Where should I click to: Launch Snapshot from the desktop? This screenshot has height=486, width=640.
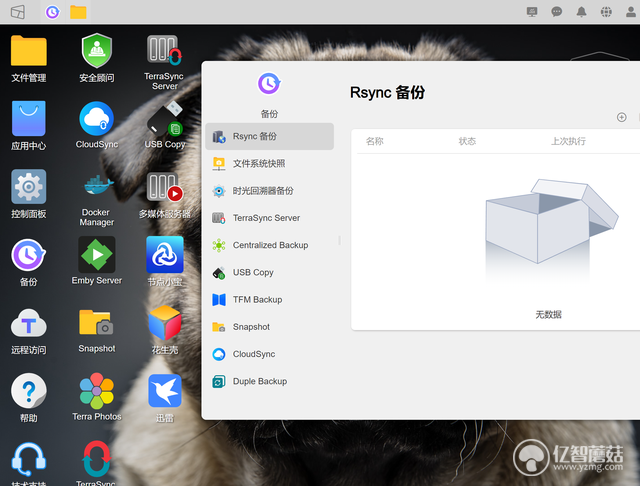click(x=97, y=322)
